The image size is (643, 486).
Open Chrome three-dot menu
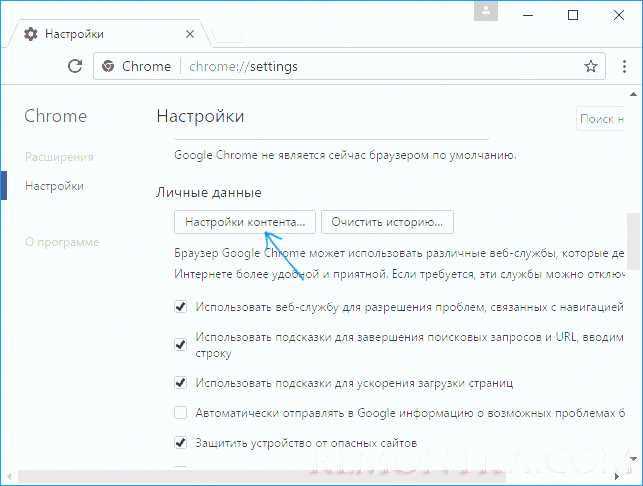coord(624,66)
